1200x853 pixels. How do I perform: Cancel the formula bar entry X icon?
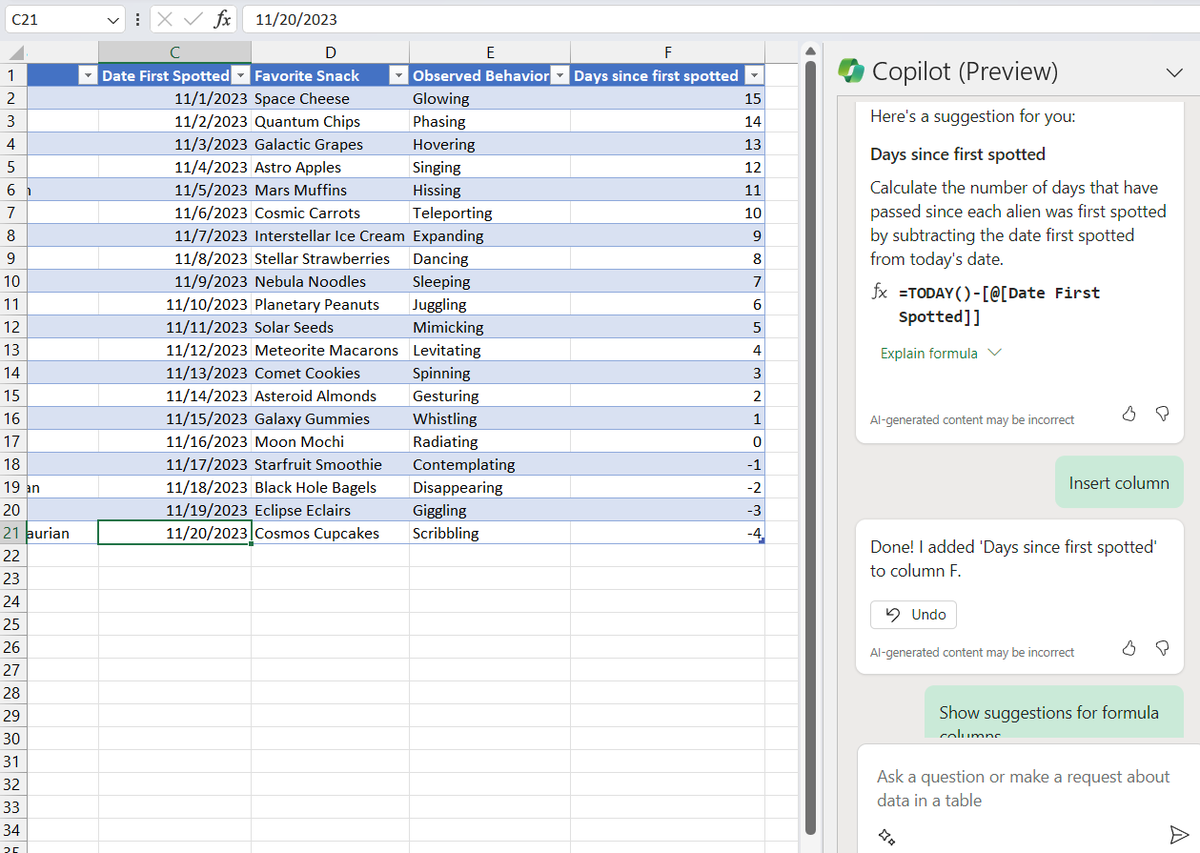167,19
